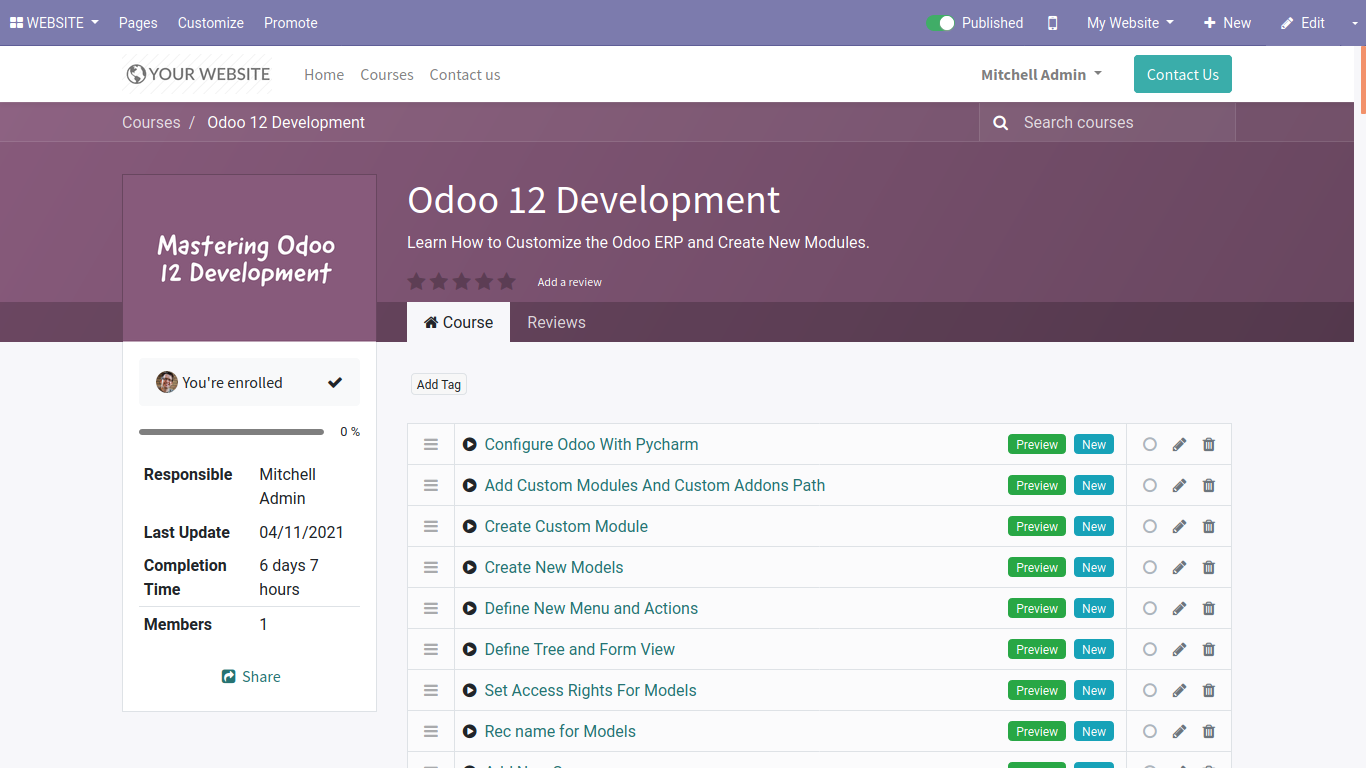Image resolution: width=1366 pixels, height=768 pixels.
Task: Expand the My Website dropdown
Action: tap(1130, 23)
